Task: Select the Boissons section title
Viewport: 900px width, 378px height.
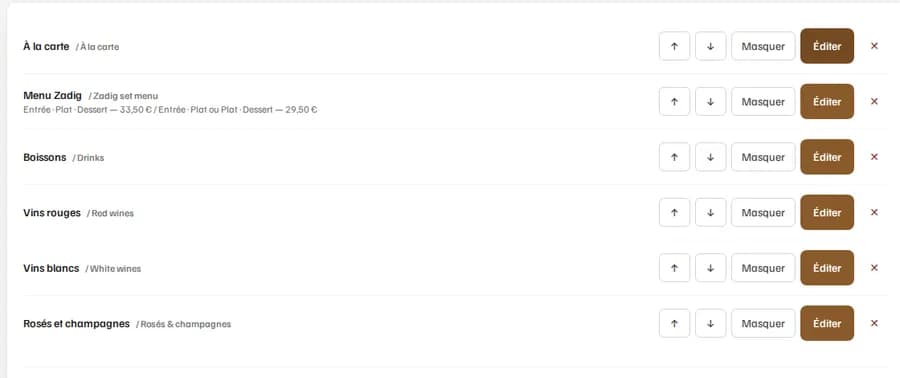Action: [45, 157]
